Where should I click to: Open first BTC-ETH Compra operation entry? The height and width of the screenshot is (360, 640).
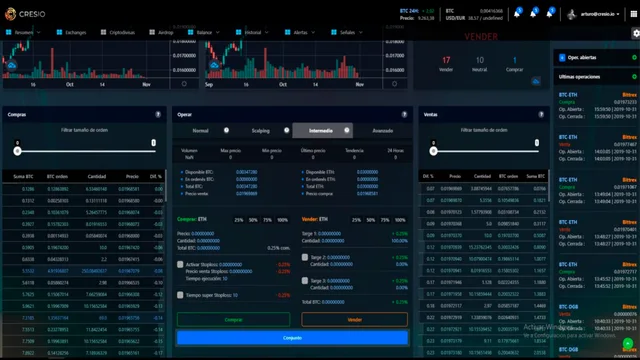(598, 105)
